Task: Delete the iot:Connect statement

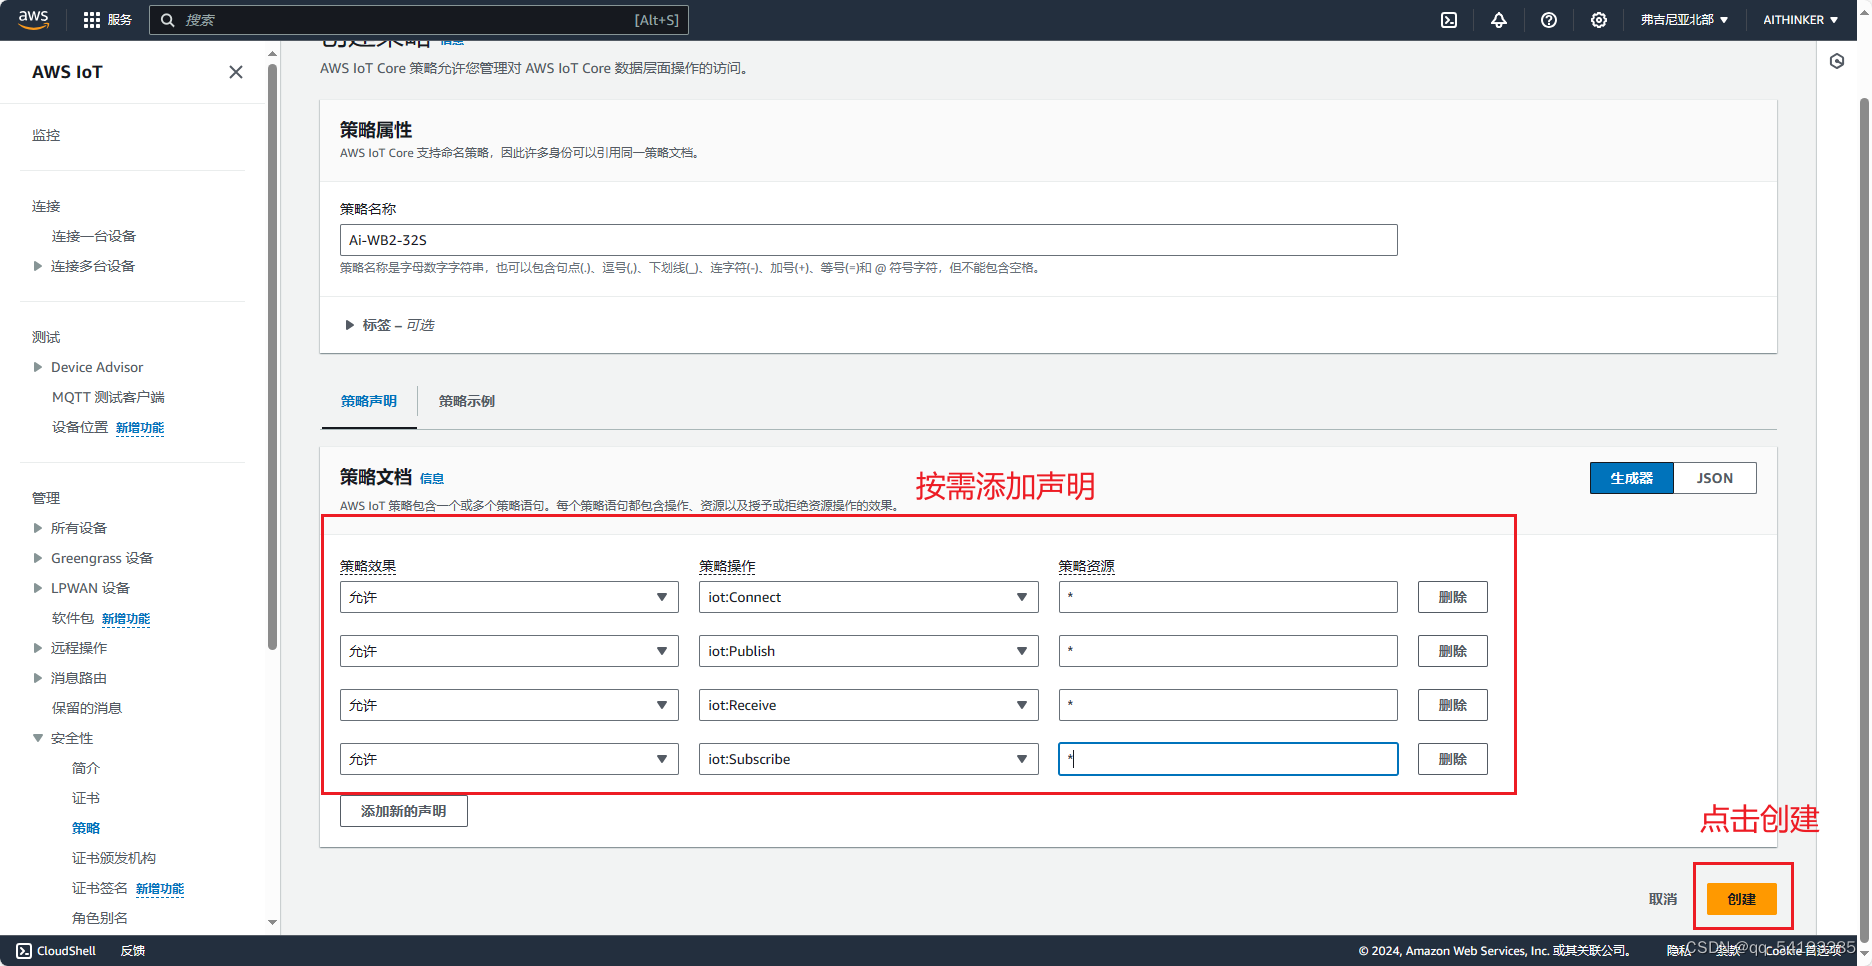Action: pyautogui.click(x=1452, y=597)
